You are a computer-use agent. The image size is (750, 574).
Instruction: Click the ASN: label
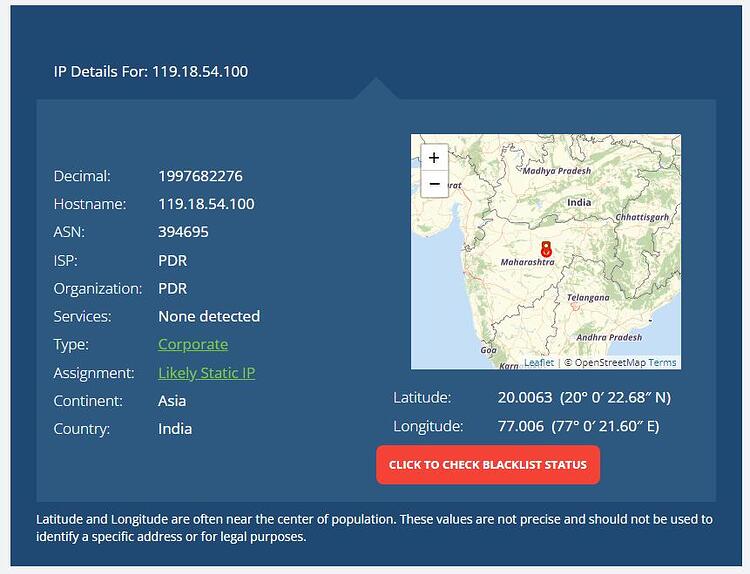(x=69, y=232)
